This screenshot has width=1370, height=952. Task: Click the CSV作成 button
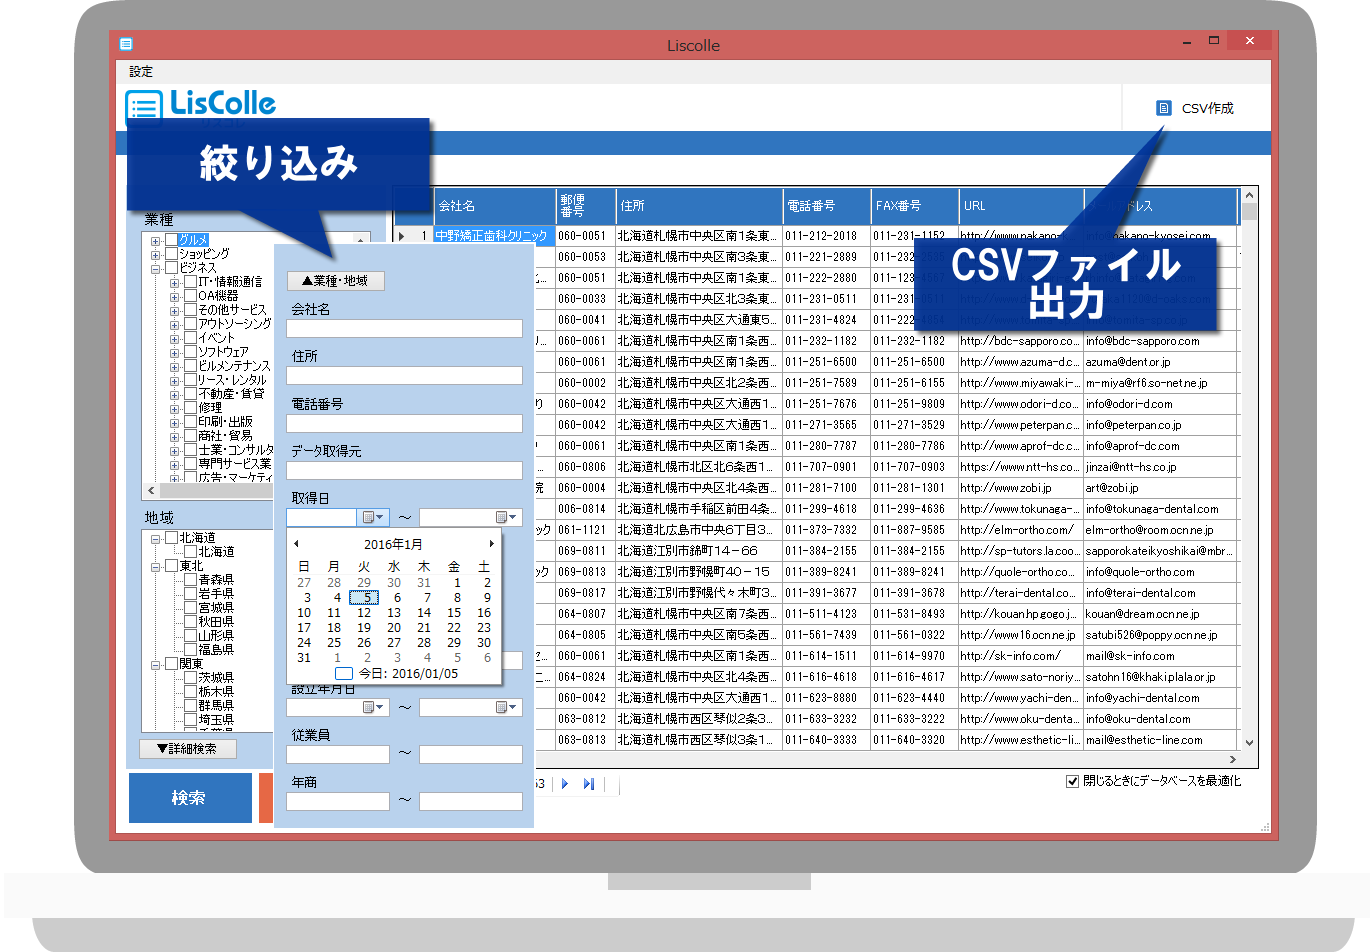1197,108
